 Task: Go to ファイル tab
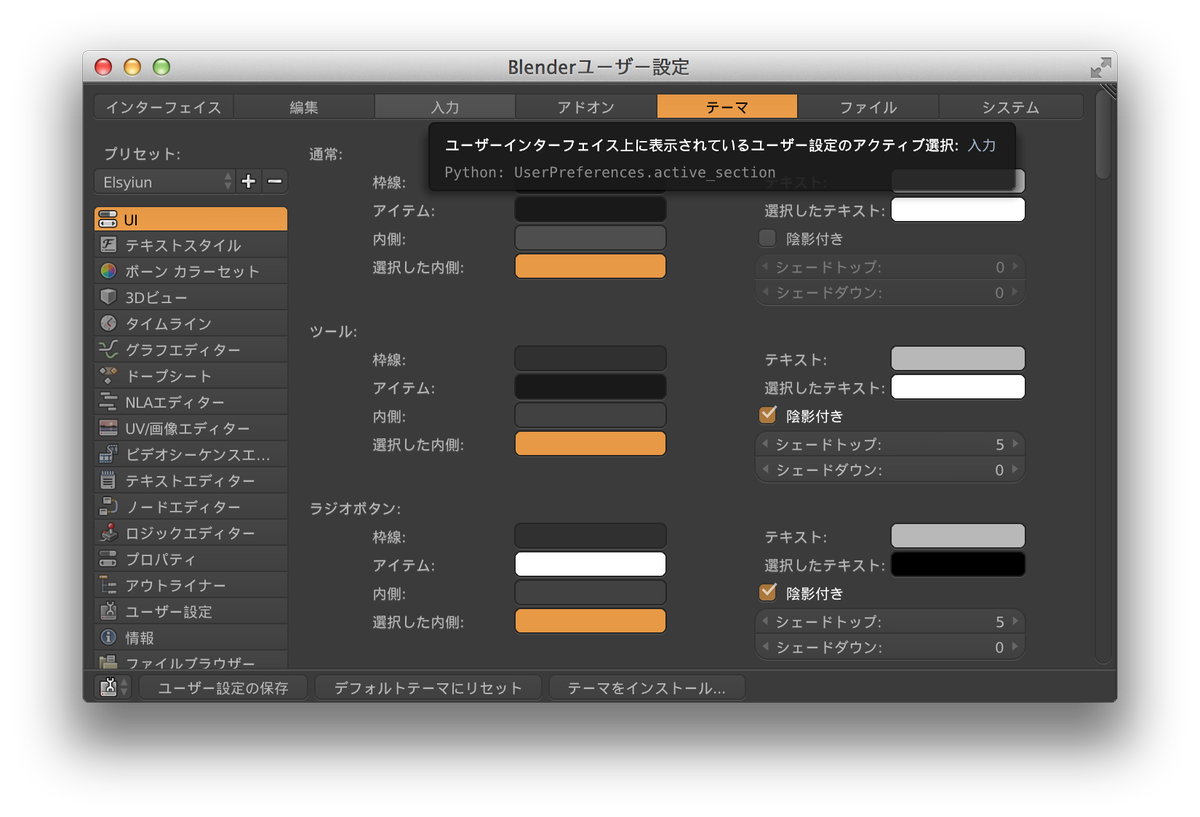pos(868,107)
